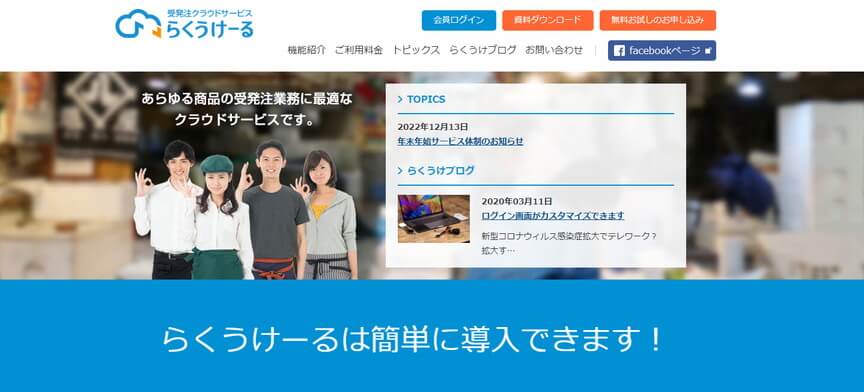
Task: Go to ご利用料金 page
Action: (359, 50)
